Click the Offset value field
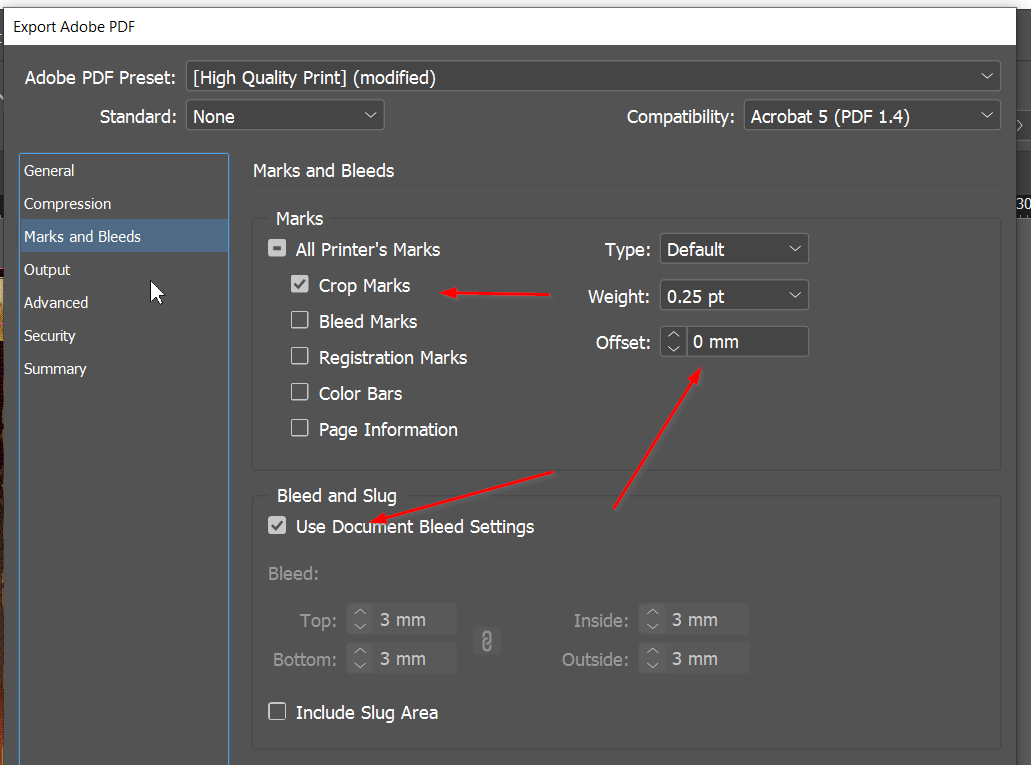This screenshot has height=765, width=1031. (746, 342)
